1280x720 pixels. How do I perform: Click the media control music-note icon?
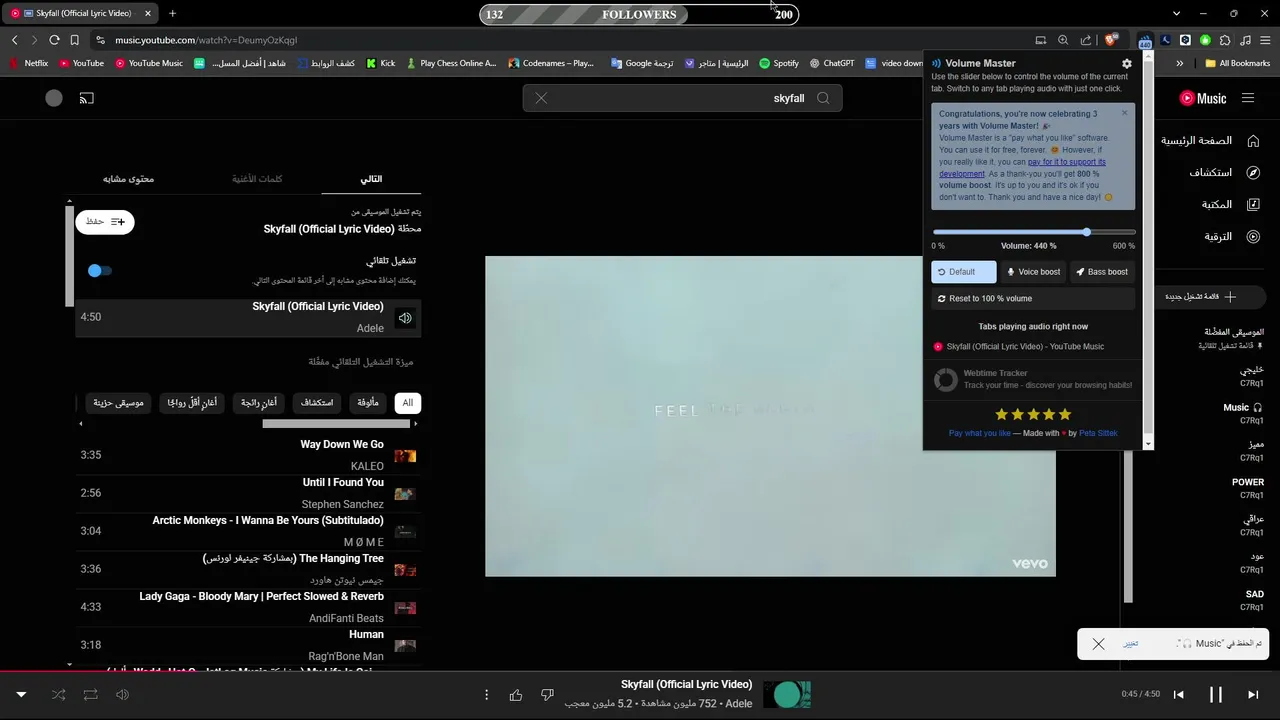pyautogui.click(x=1245, y=40)
